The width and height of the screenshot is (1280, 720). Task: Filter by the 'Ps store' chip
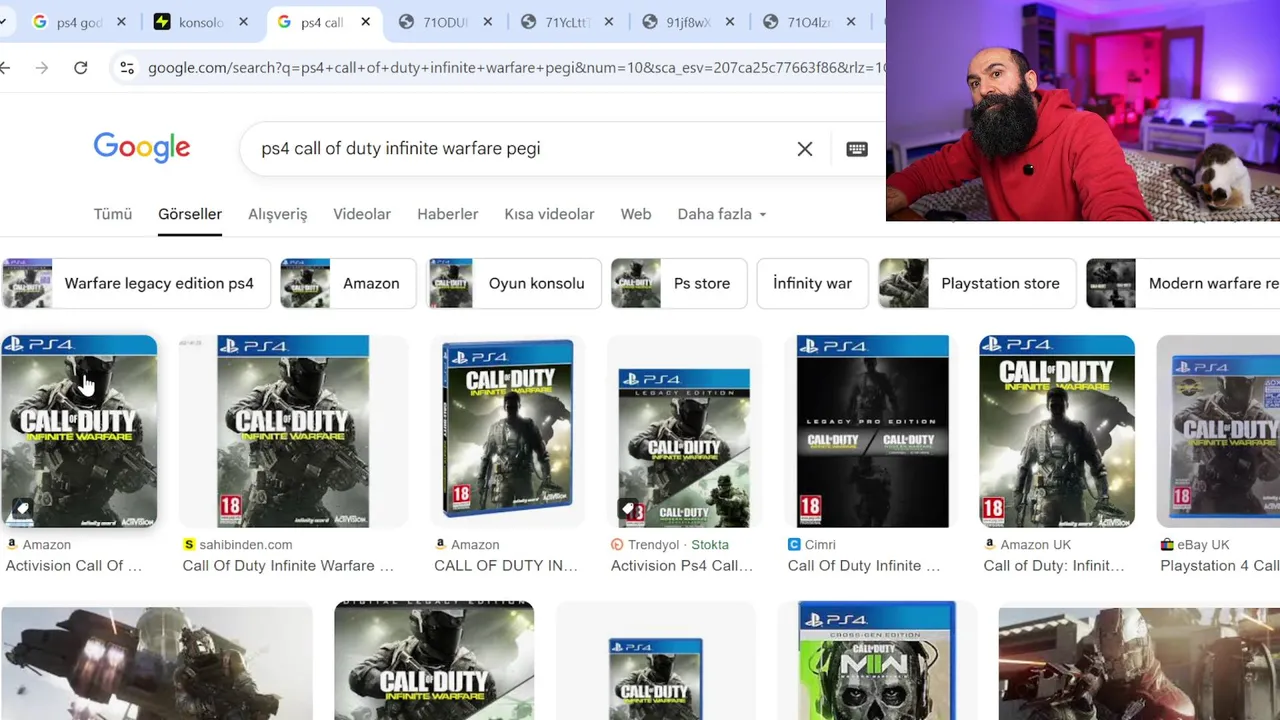pos(679,283)
